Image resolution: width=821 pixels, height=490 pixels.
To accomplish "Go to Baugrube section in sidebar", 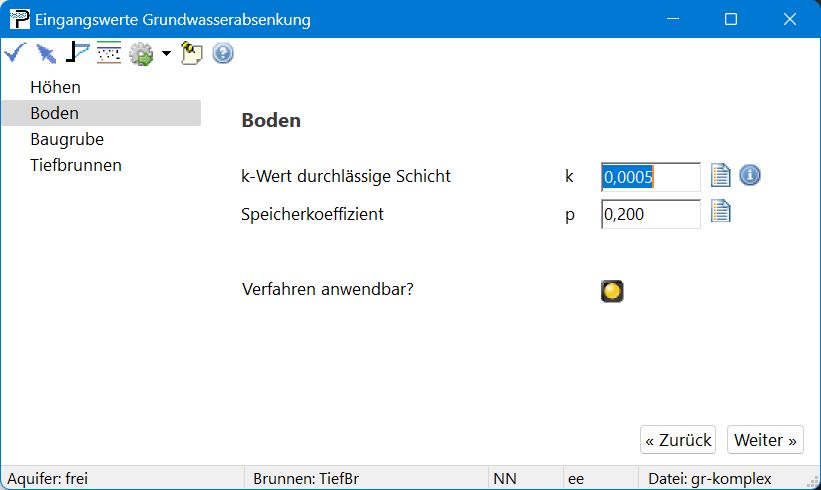I will (x=66, y=140).
